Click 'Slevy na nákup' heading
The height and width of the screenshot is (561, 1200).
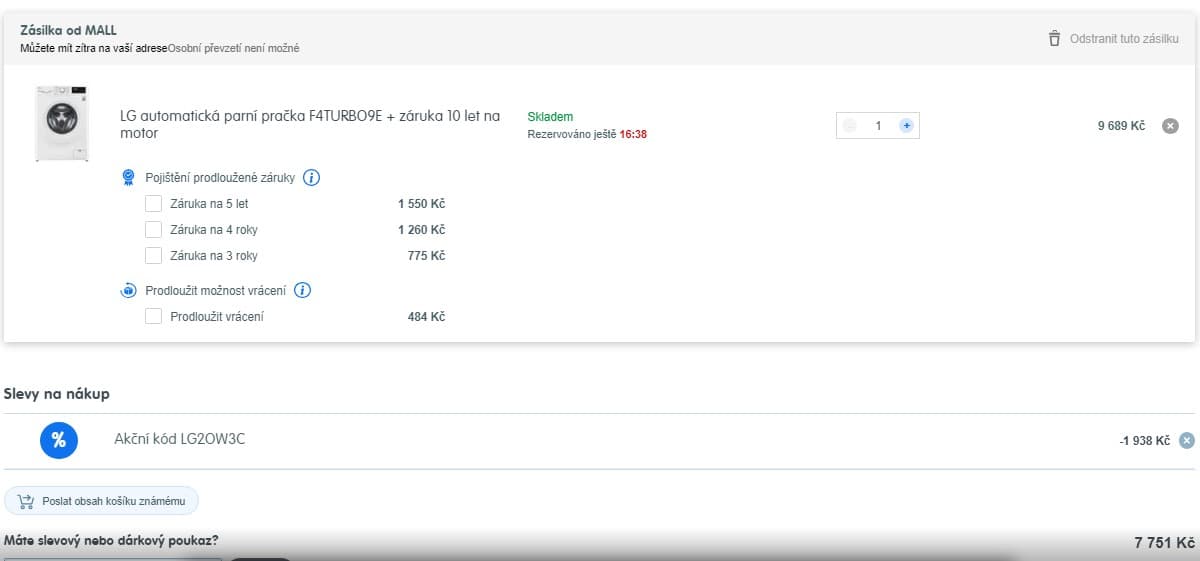point(57,394)
